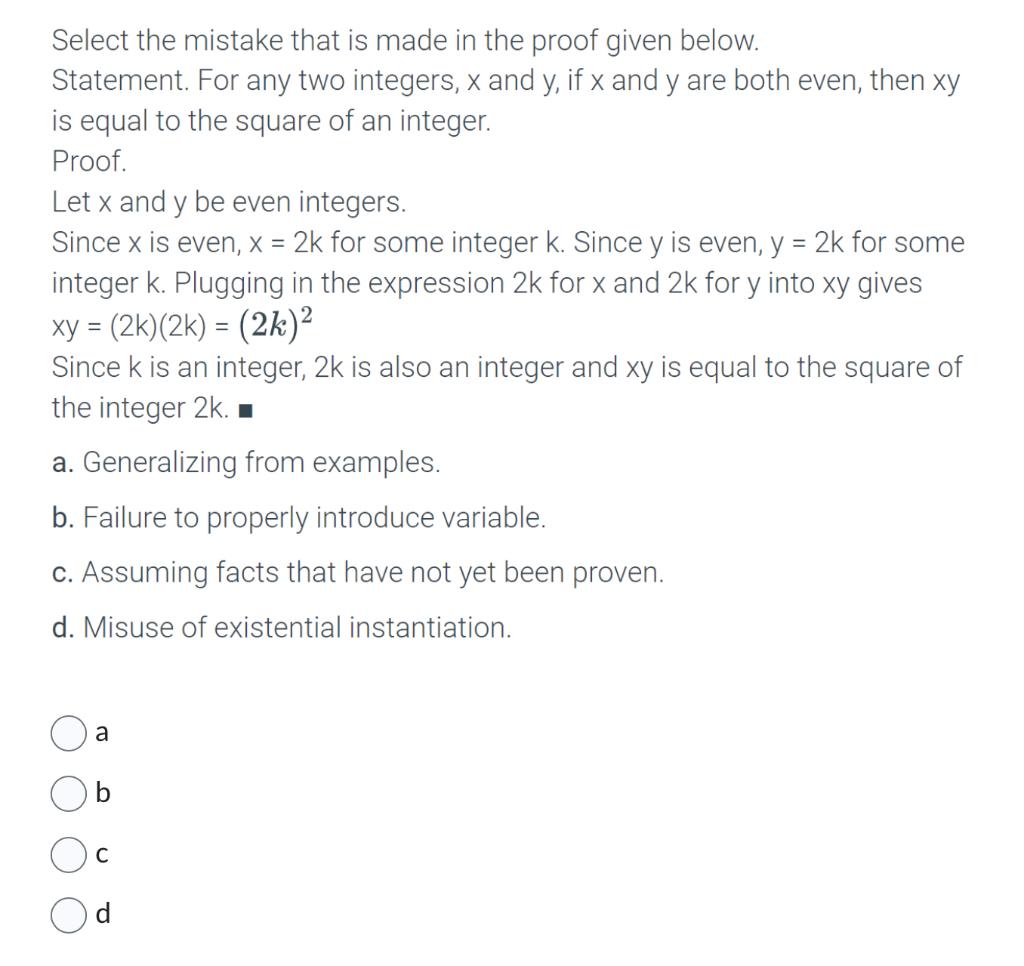This screenshot has height=966, width=1024.
Task: Choose option 'Failure to properly introduce variable'
Action: 297,518
